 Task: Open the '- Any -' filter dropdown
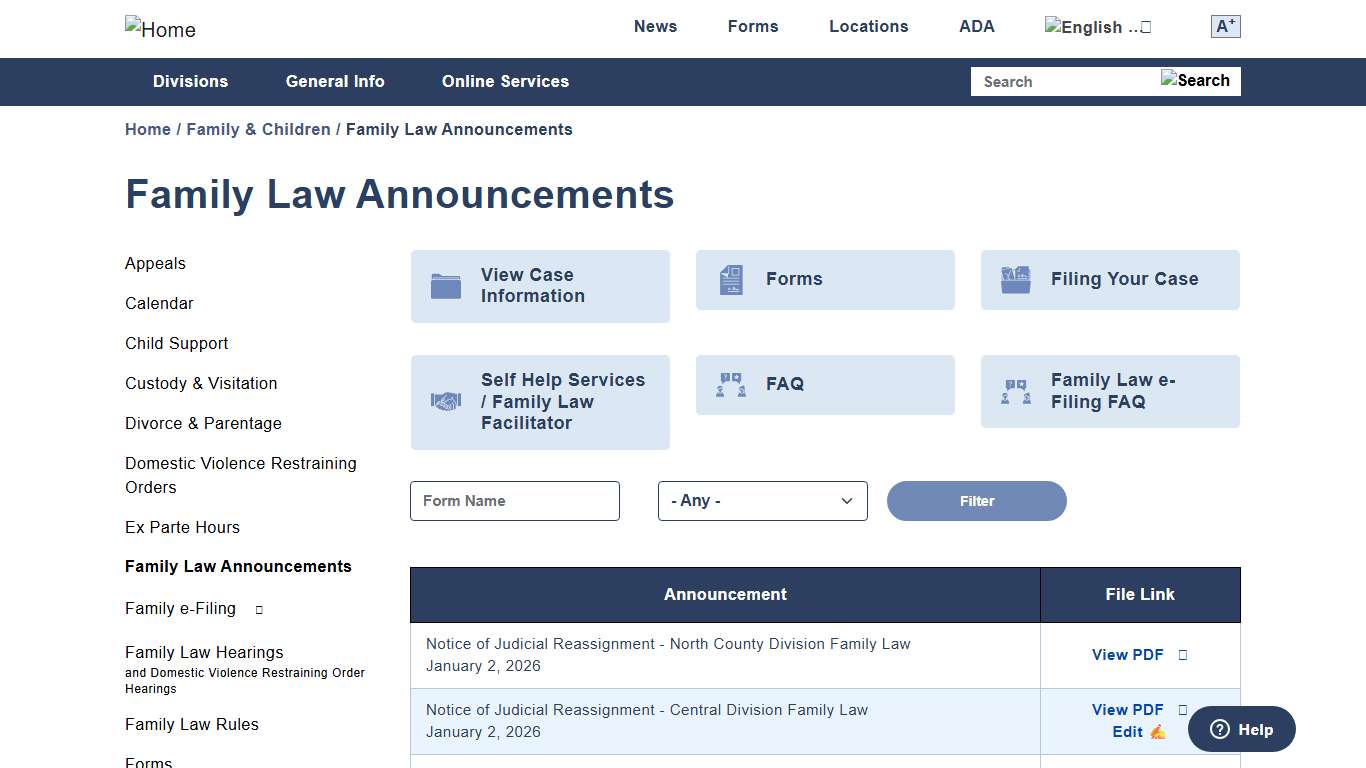(x=762, y=500)
